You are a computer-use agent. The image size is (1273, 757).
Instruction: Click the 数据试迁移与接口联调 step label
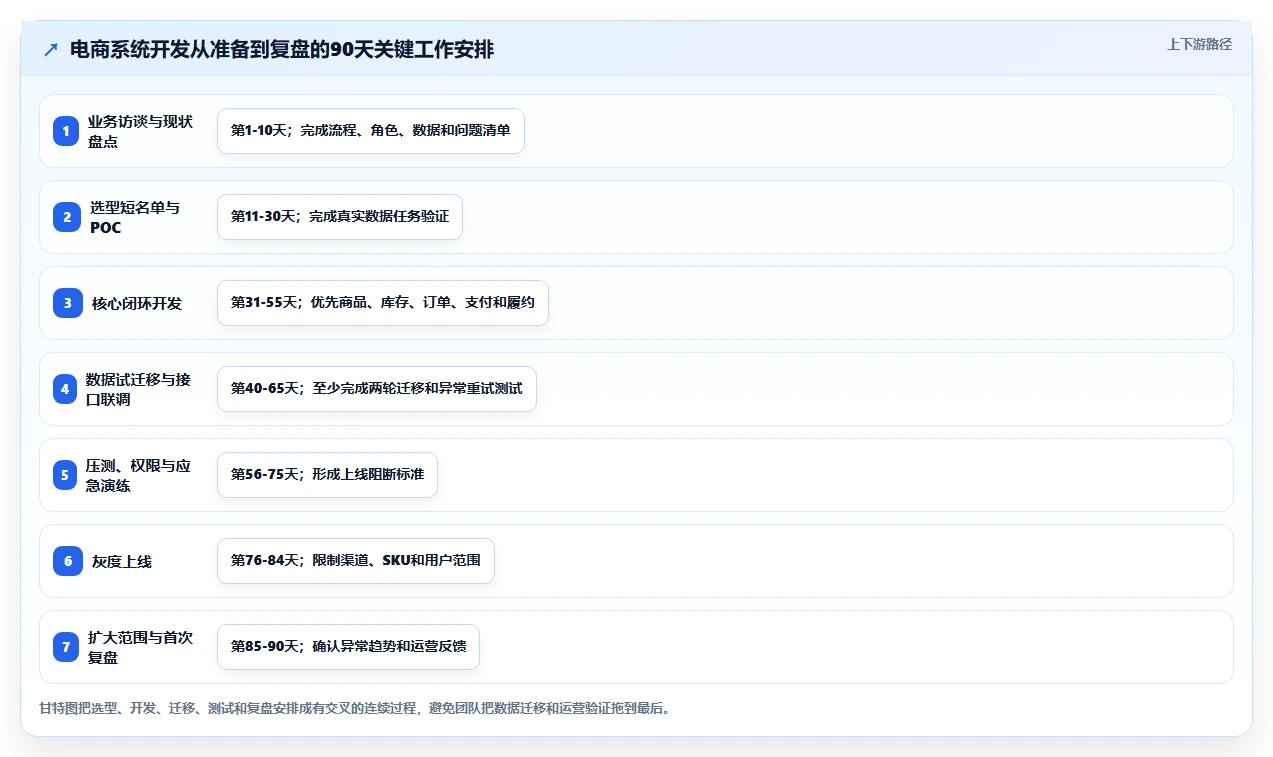[138, 389]
